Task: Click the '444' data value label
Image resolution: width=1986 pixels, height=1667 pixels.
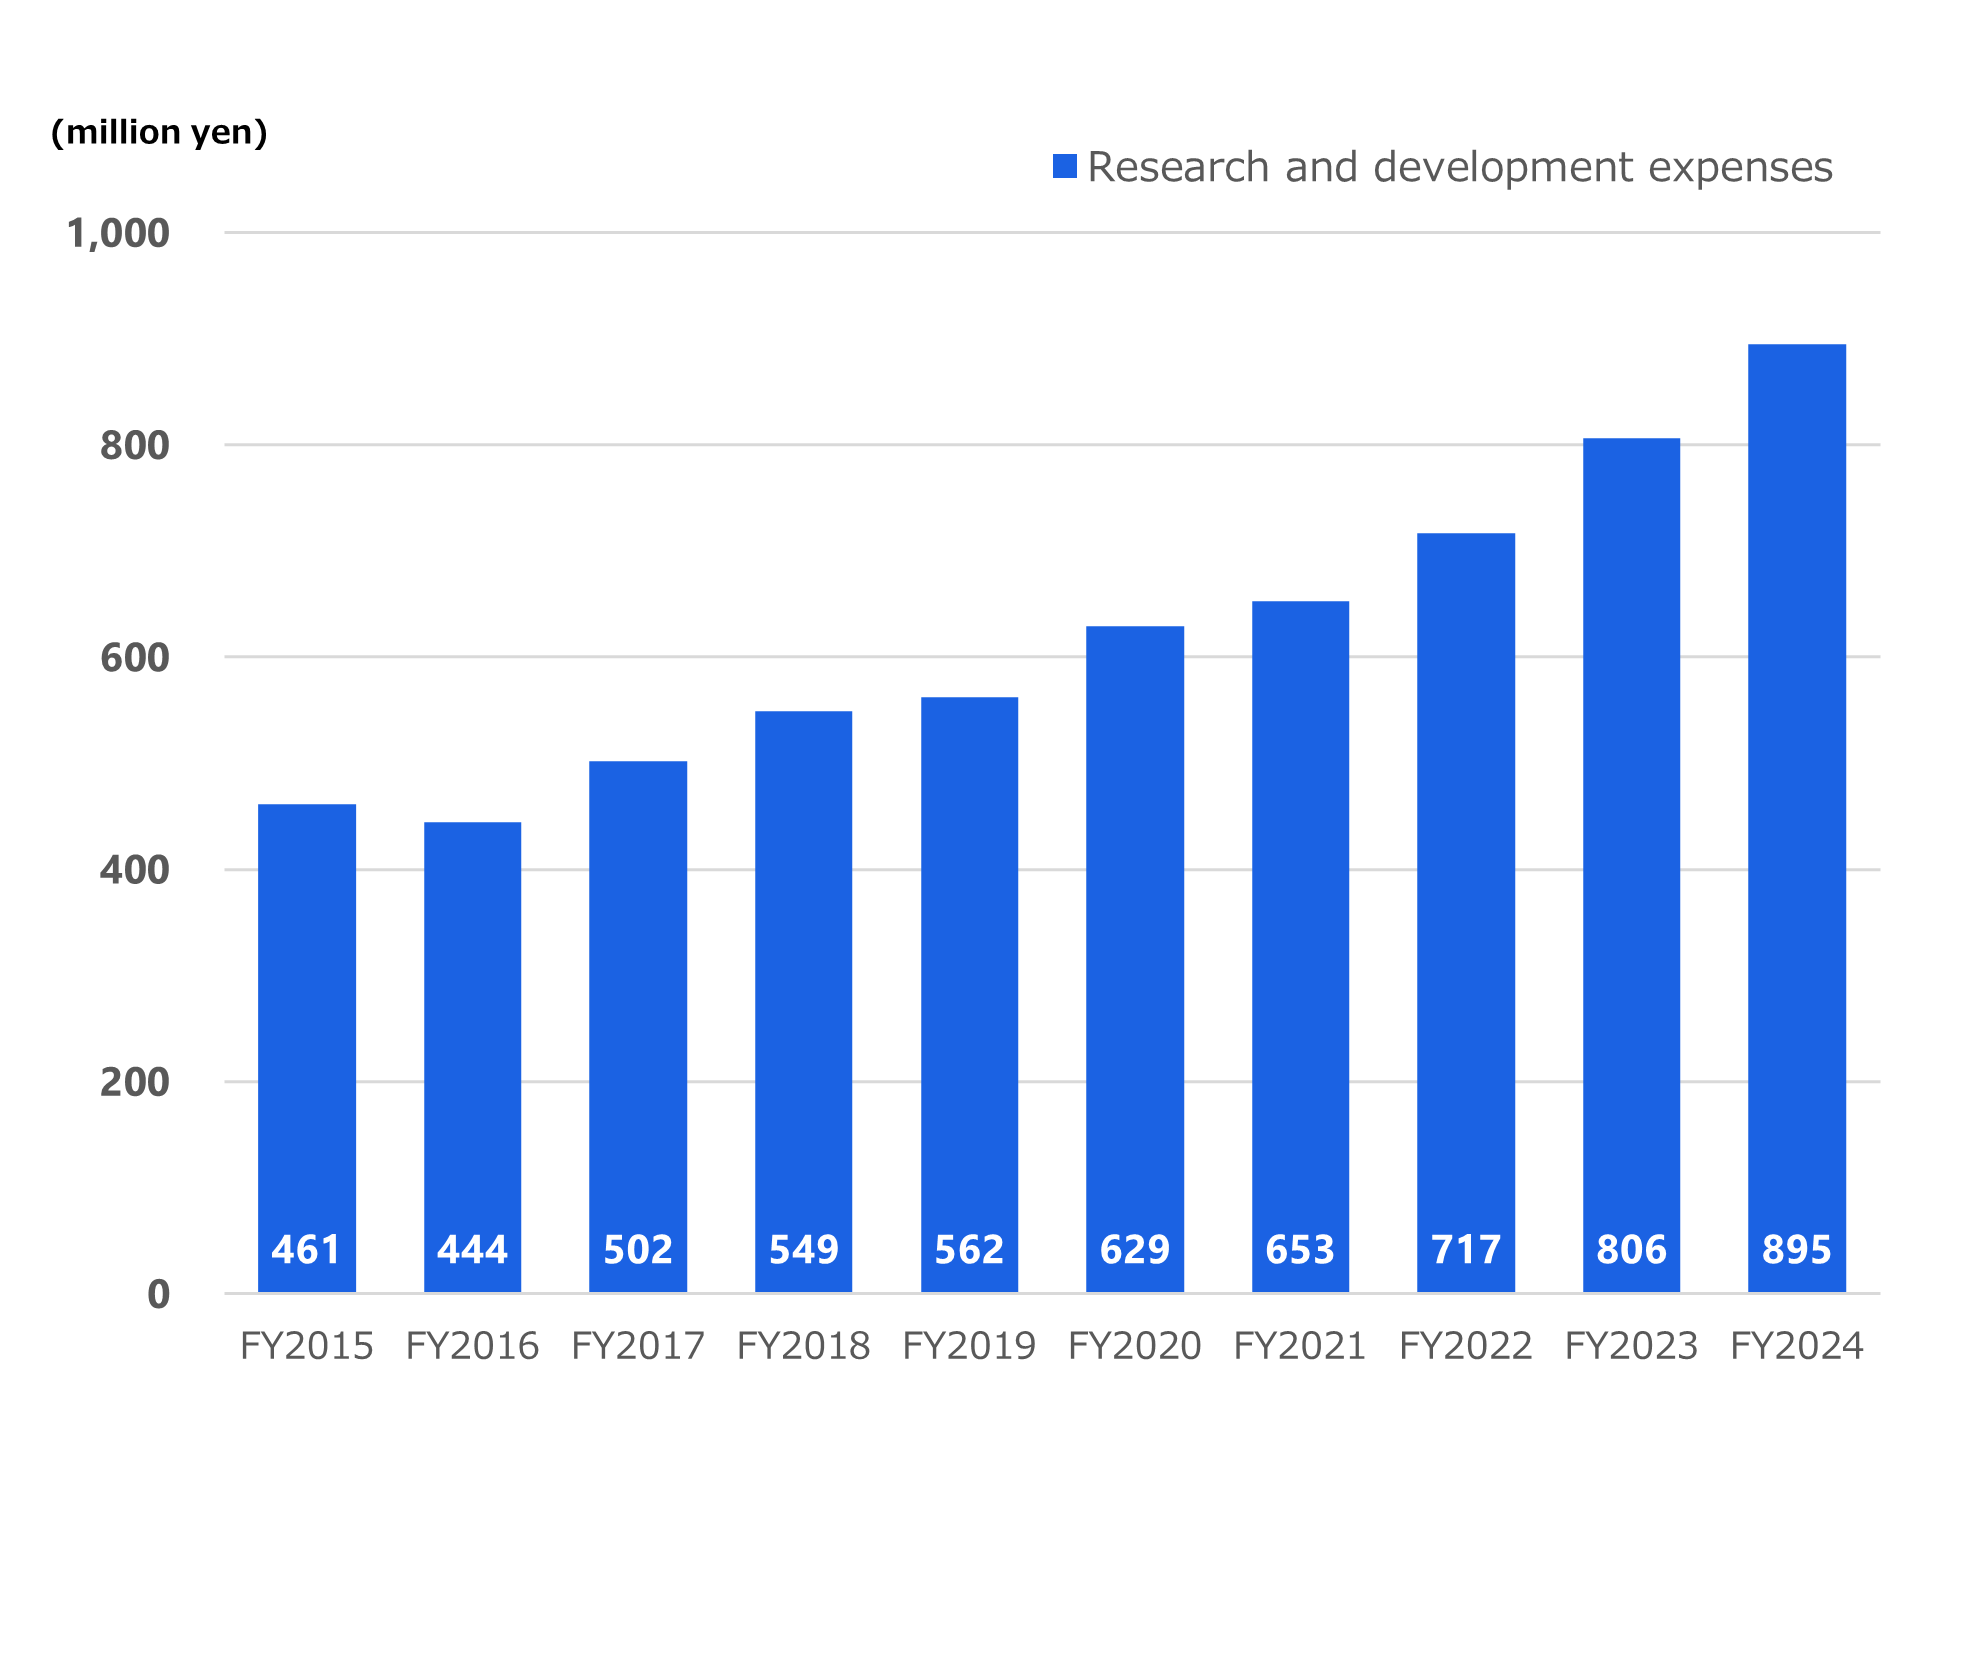Action: pos(472,1250)
